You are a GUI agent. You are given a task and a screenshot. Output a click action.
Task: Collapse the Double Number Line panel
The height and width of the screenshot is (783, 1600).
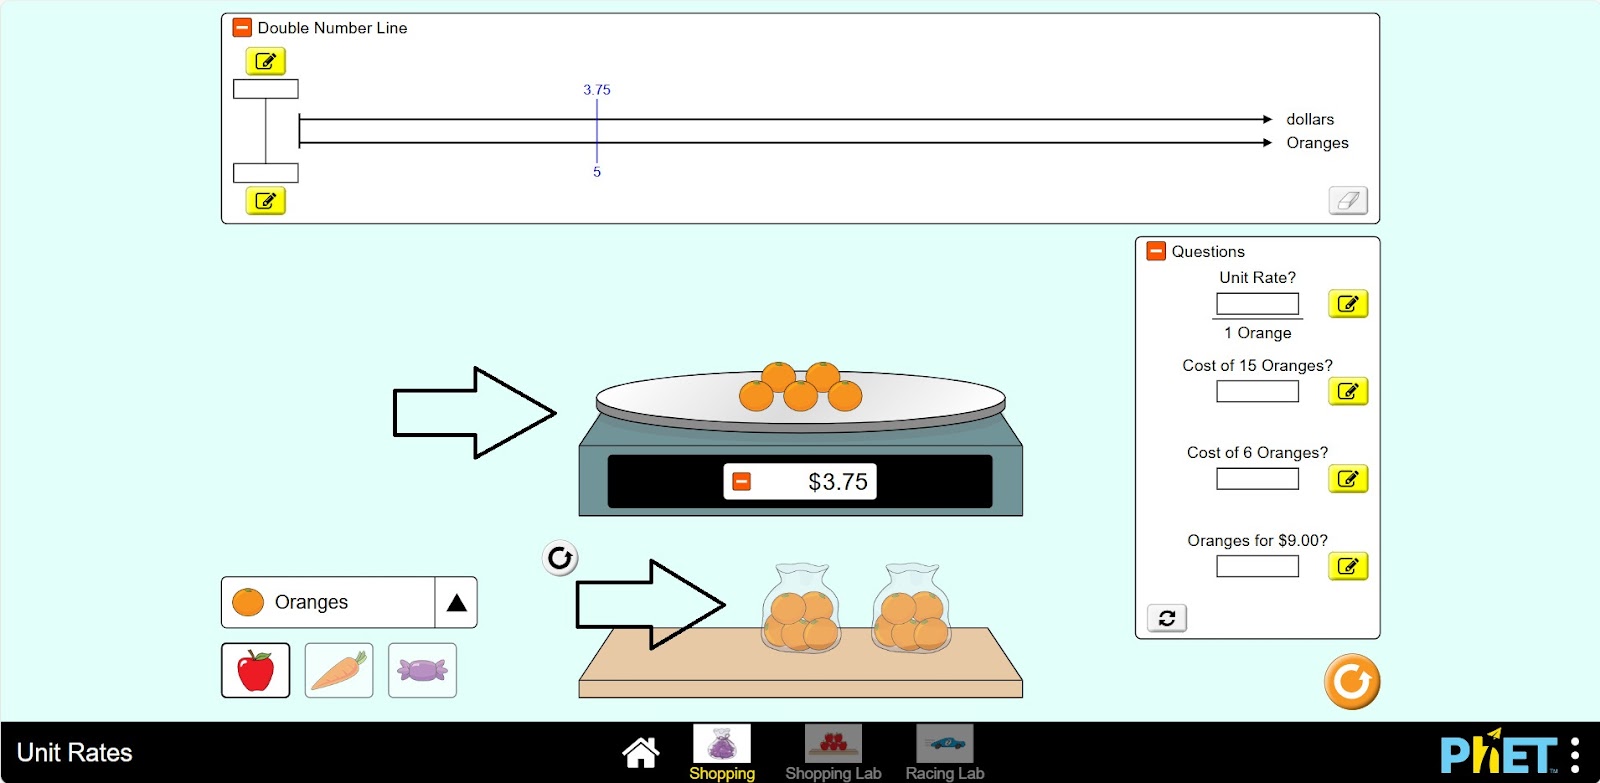point(242,28)
